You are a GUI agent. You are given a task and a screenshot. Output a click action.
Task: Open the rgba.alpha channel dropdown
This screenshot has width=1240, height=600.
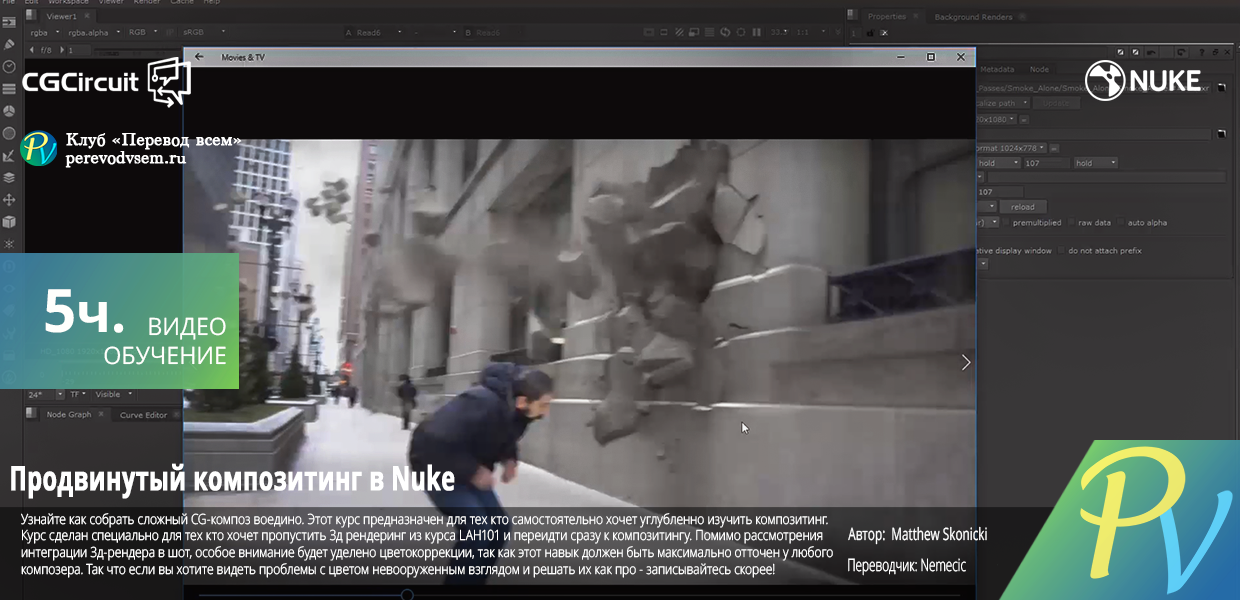pyautogui.click(x=94, y=32)
